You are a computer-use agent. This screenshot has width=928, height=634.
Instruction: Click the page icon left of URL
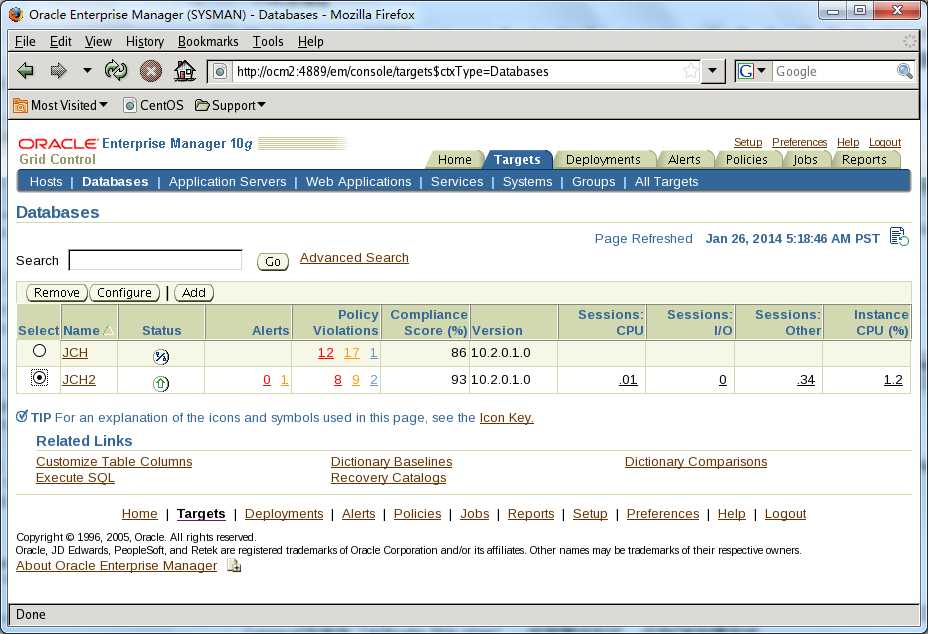pos(220,72)
